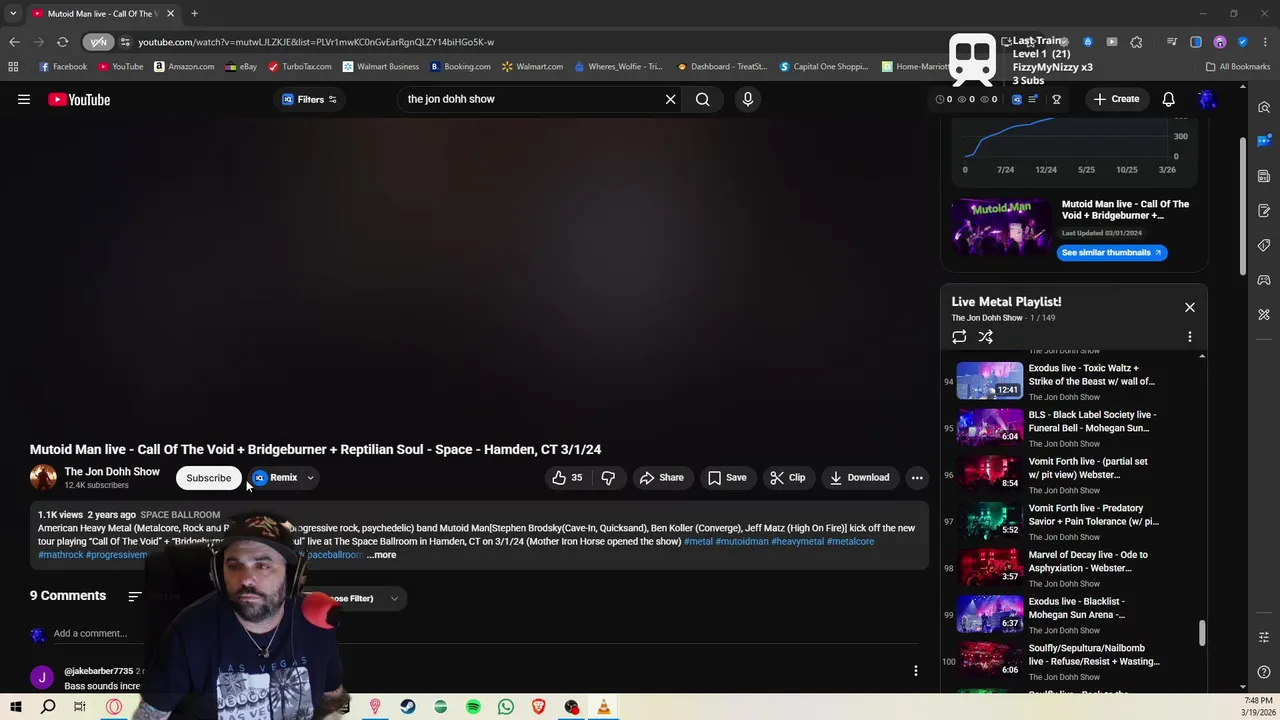
Task: Share the video
Action: [662, 477]
